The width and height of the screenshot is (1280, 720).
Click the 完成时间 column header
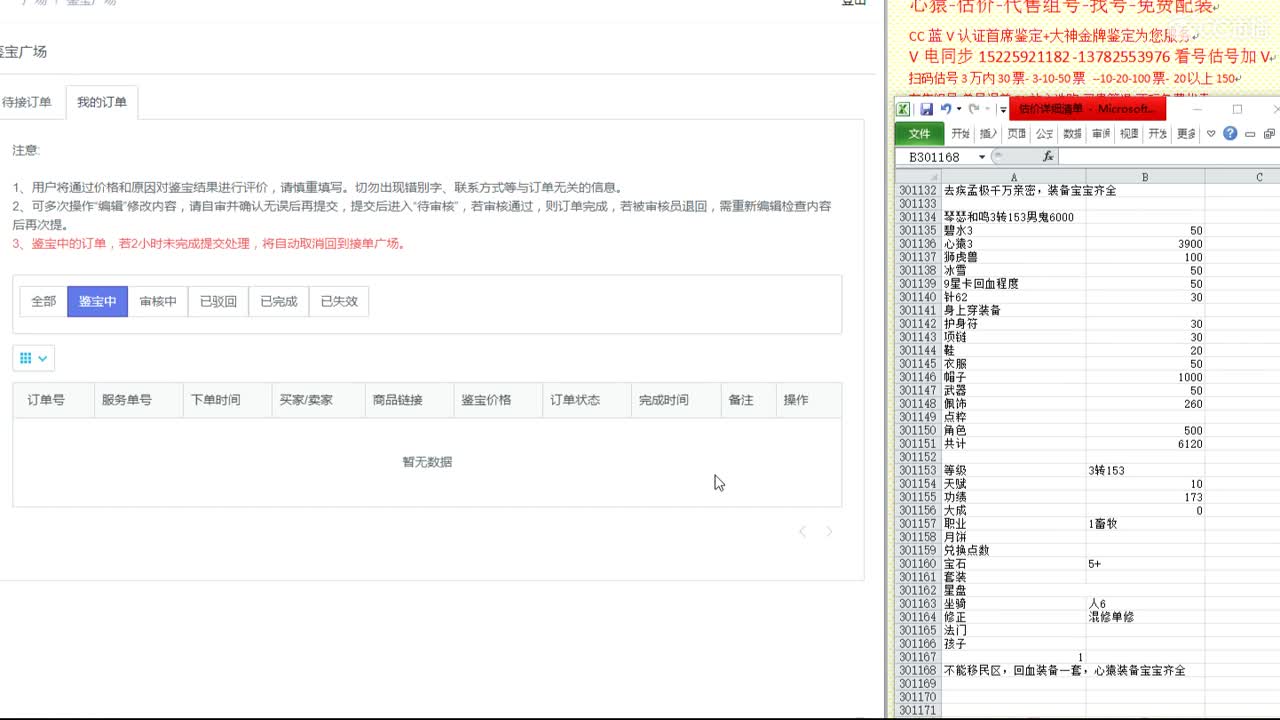(x=675, y=400)
